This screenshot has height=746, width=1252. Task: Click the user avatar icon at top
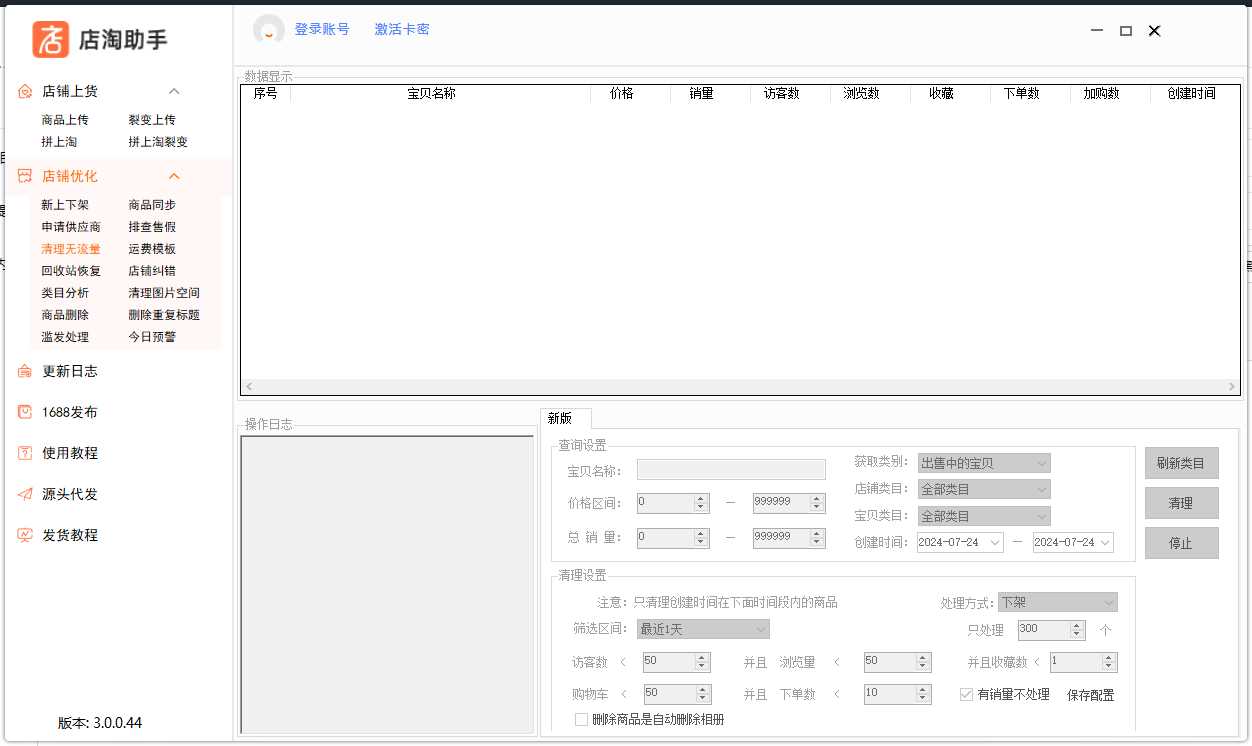tap(269, 30)
